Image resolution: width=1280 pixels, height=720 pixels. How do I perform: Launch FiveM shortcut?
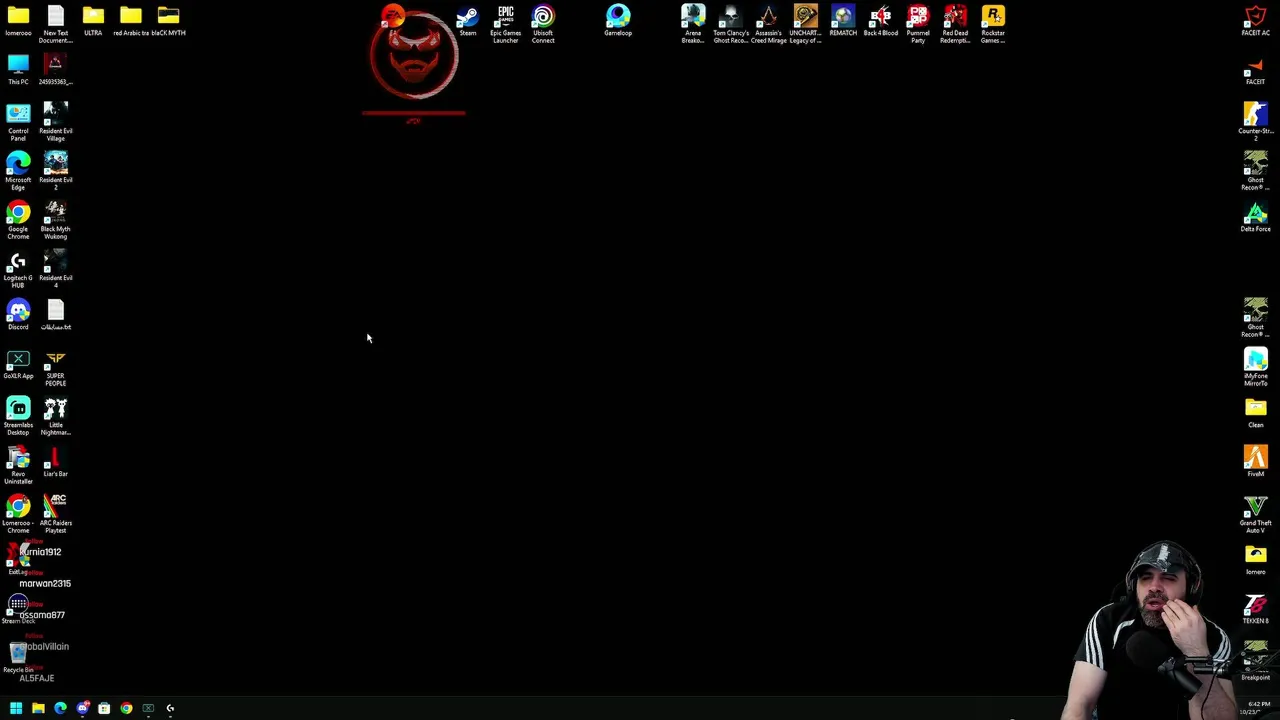coord(1256,462)
